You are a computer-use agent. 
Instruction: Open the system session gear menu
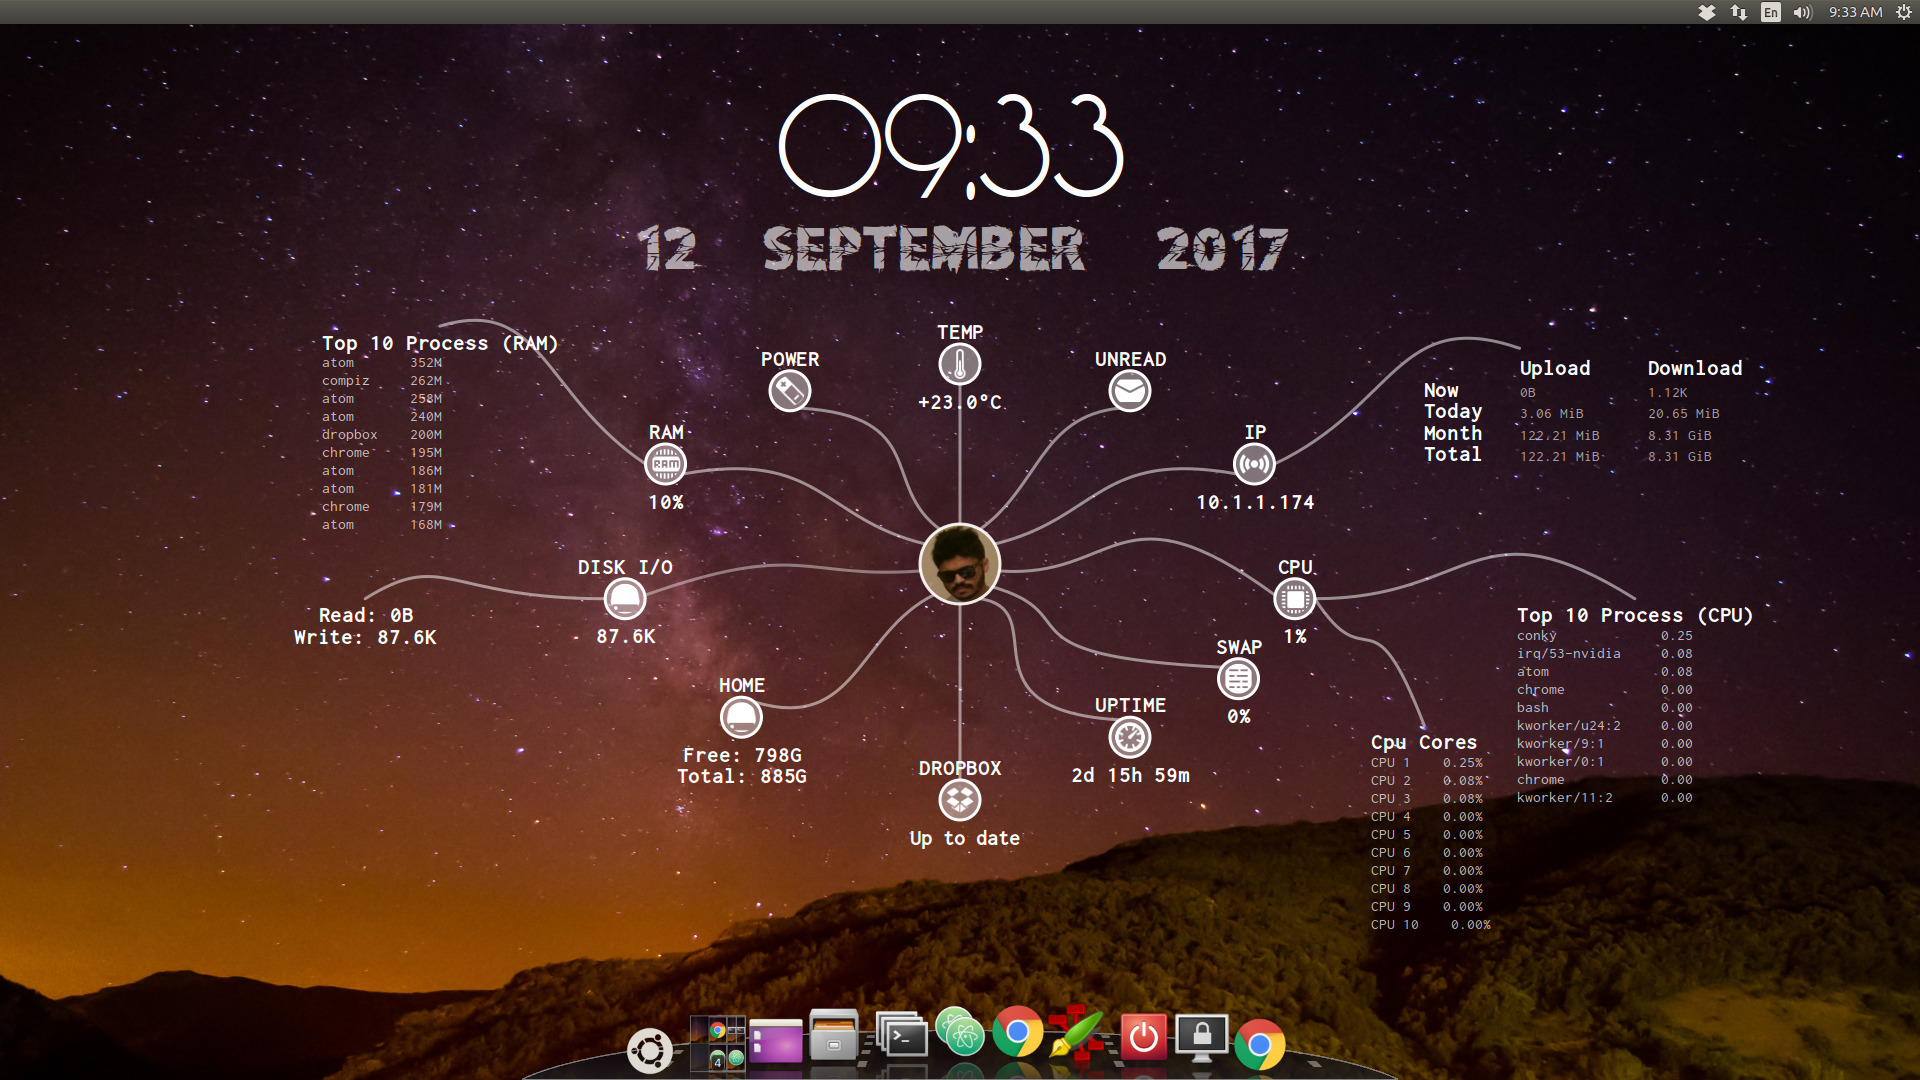tap(1903, 12)
